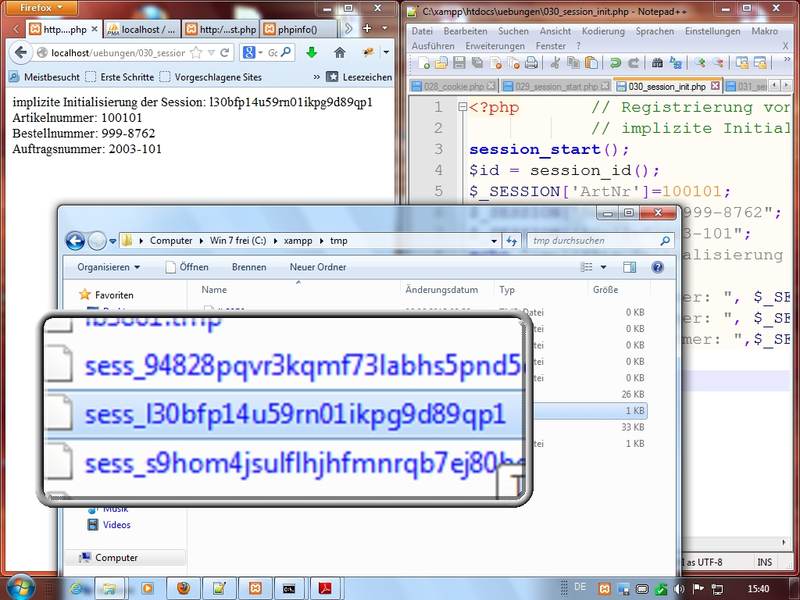
Task: Click the Redo arrow in Notepad++ toolbar
Action: (x=634, y=63)
